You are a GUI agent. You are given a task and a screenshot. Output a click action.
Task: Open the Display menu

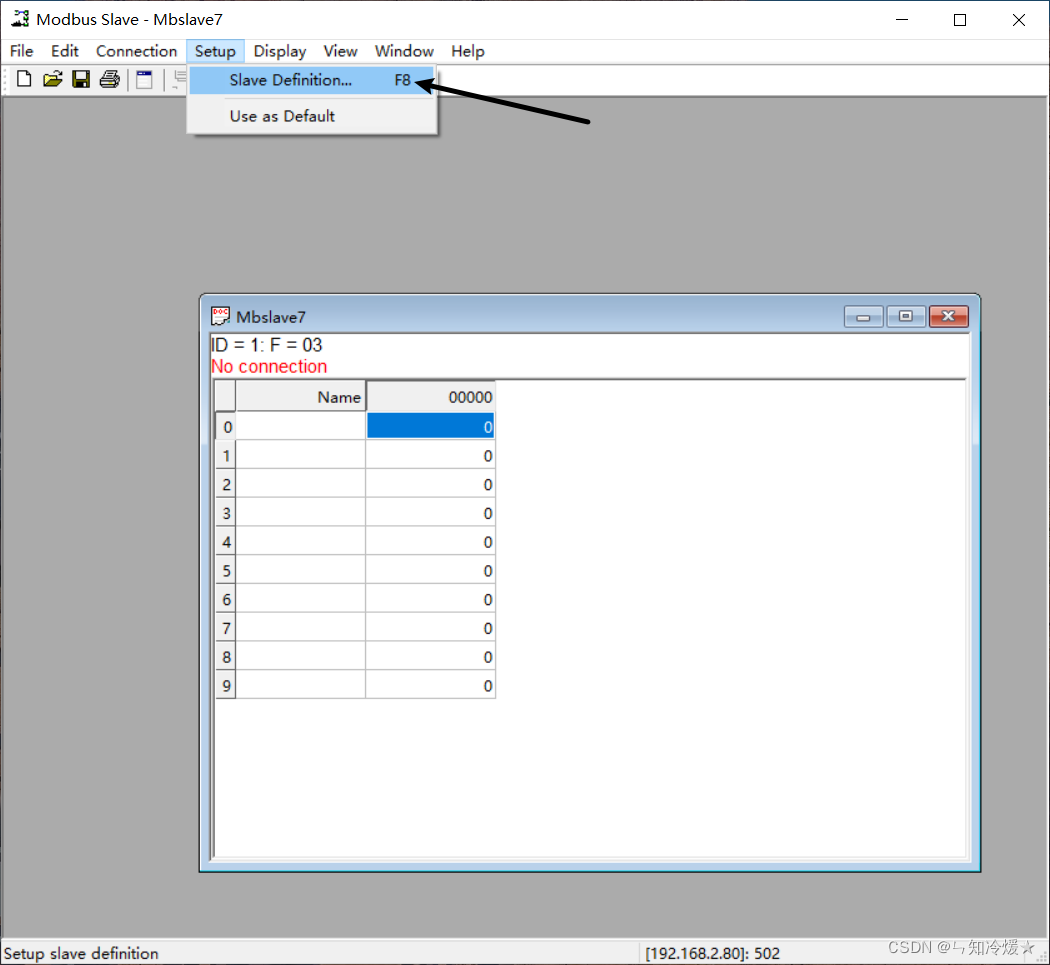point(279,51)
